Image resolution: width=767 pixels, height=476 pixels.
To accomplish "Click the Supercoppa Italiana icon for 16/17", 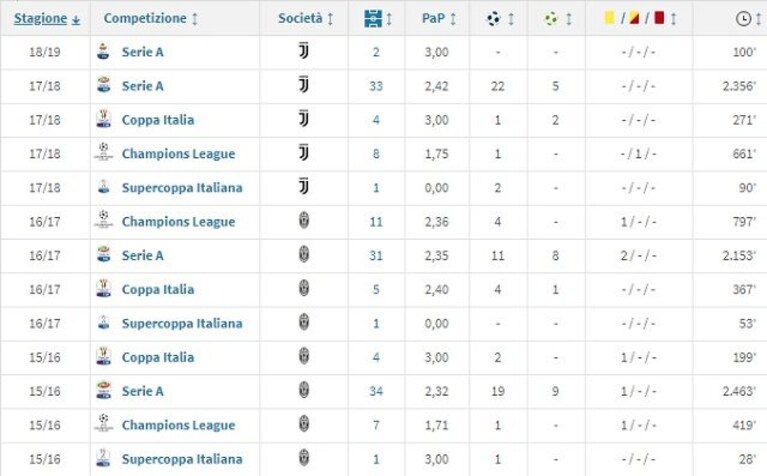I will click(x=103, y=322).
